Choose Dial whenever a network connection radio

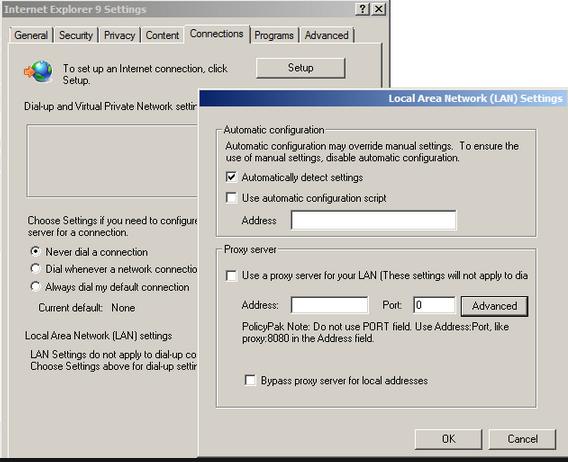[x=36, y=269]
